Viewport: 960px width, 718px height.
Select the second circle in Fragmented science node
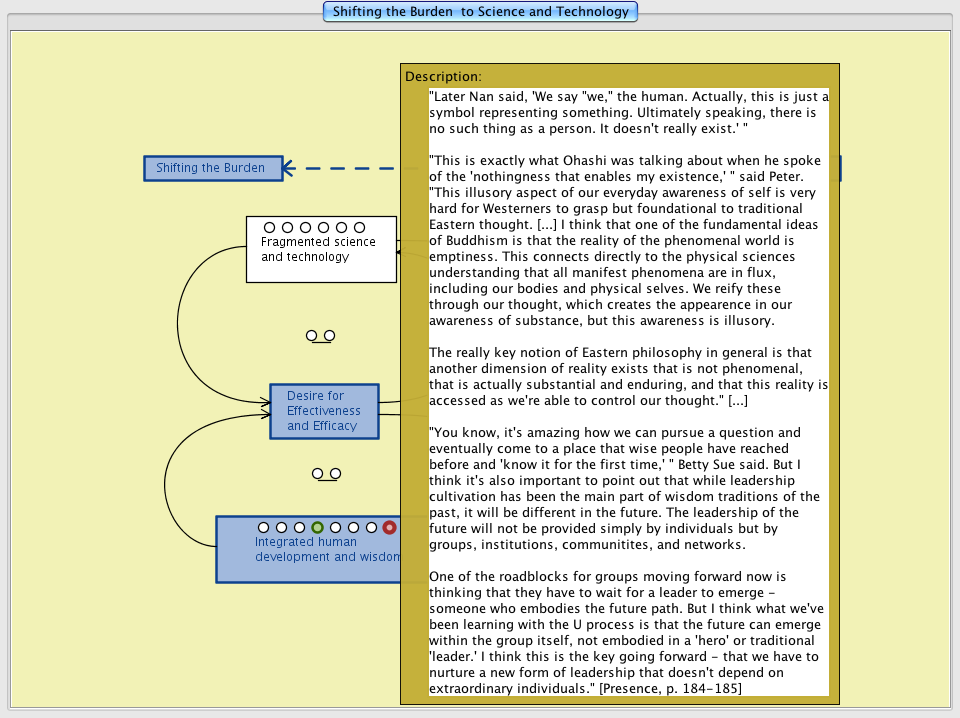(287, 227)
